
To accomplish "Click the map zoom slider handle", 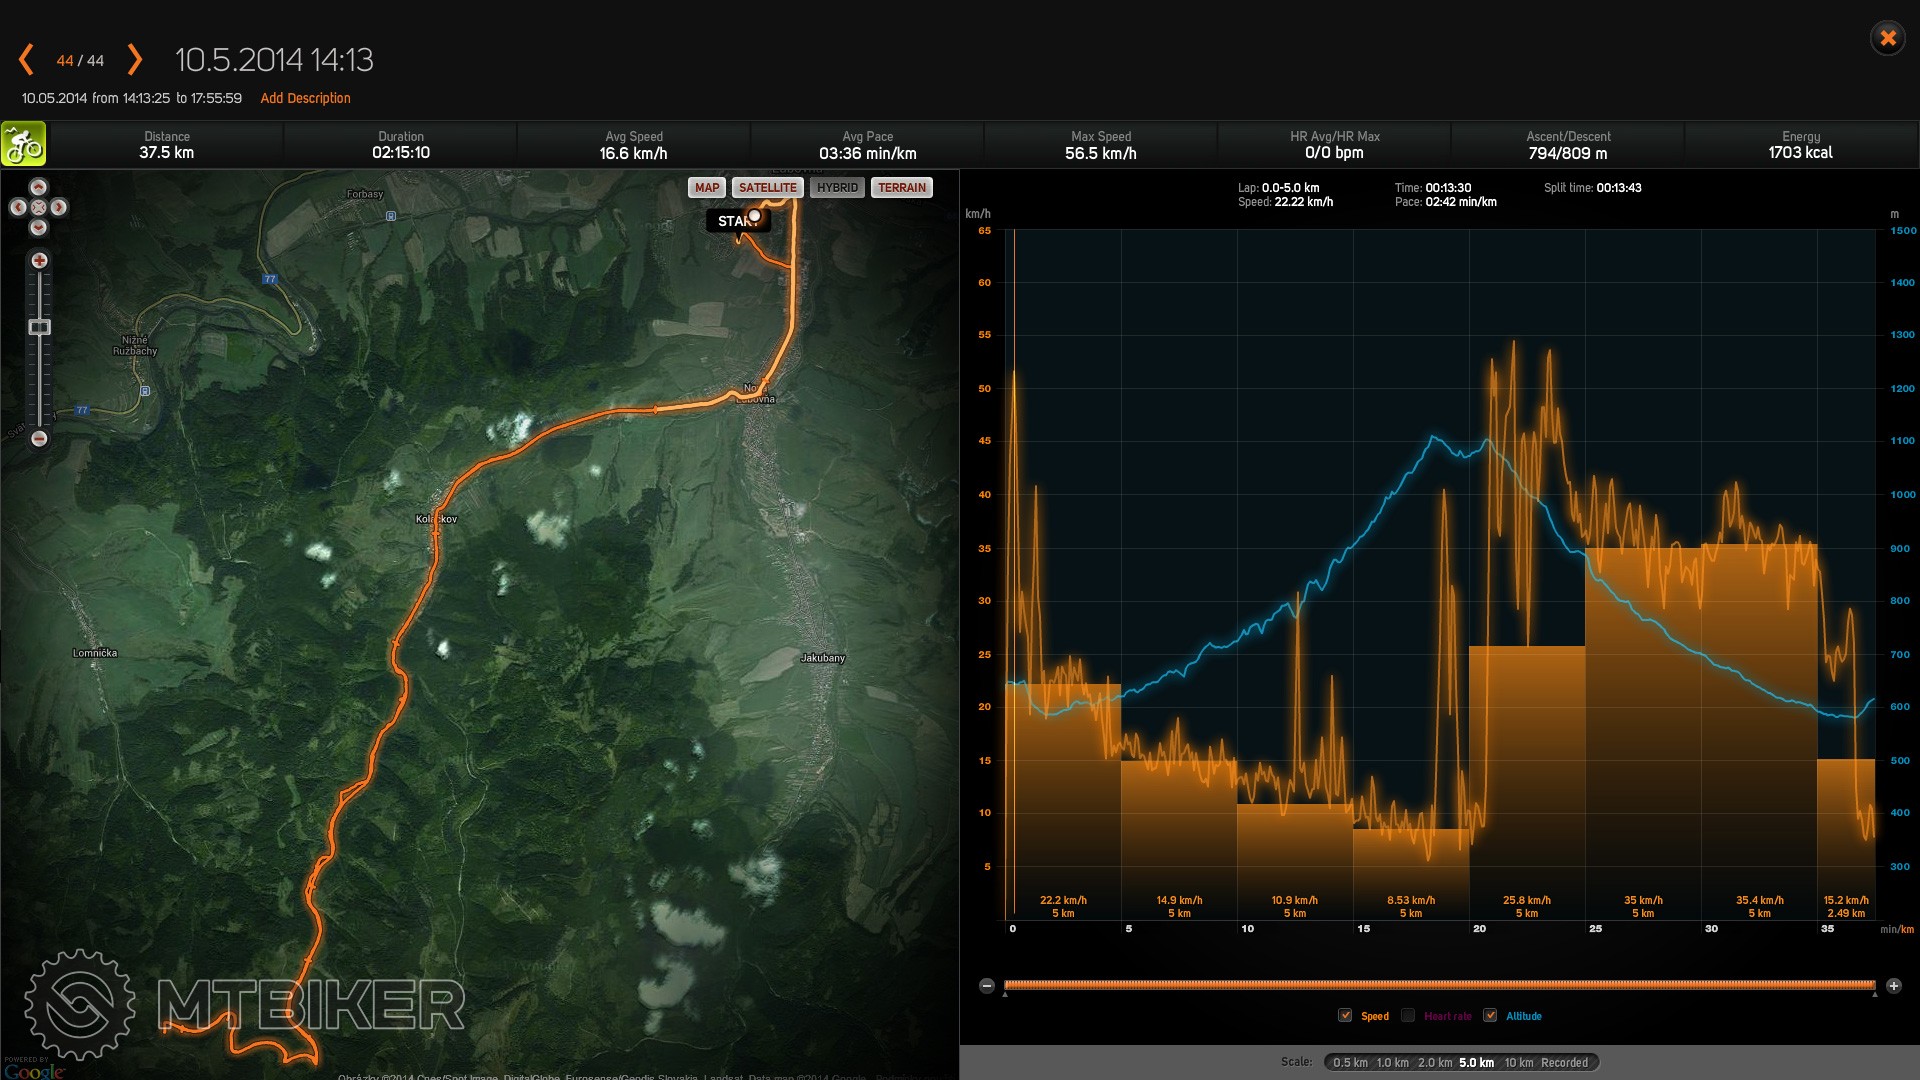I will click(39, 327).
